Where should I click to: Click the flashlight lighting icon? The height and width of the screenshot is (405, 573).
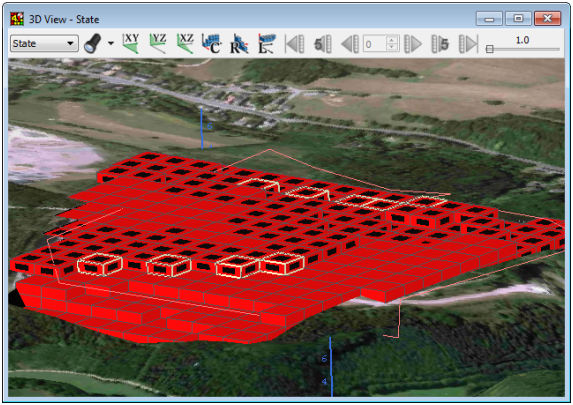(x=92, y=43)
